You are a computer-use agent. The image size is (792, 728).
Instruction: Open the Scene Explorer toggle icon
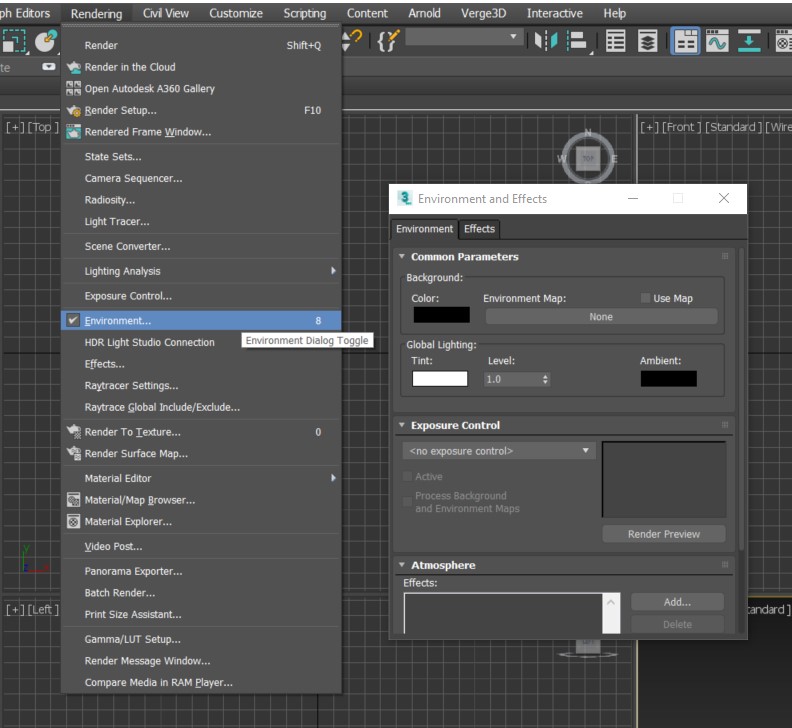tap(615, 40)
